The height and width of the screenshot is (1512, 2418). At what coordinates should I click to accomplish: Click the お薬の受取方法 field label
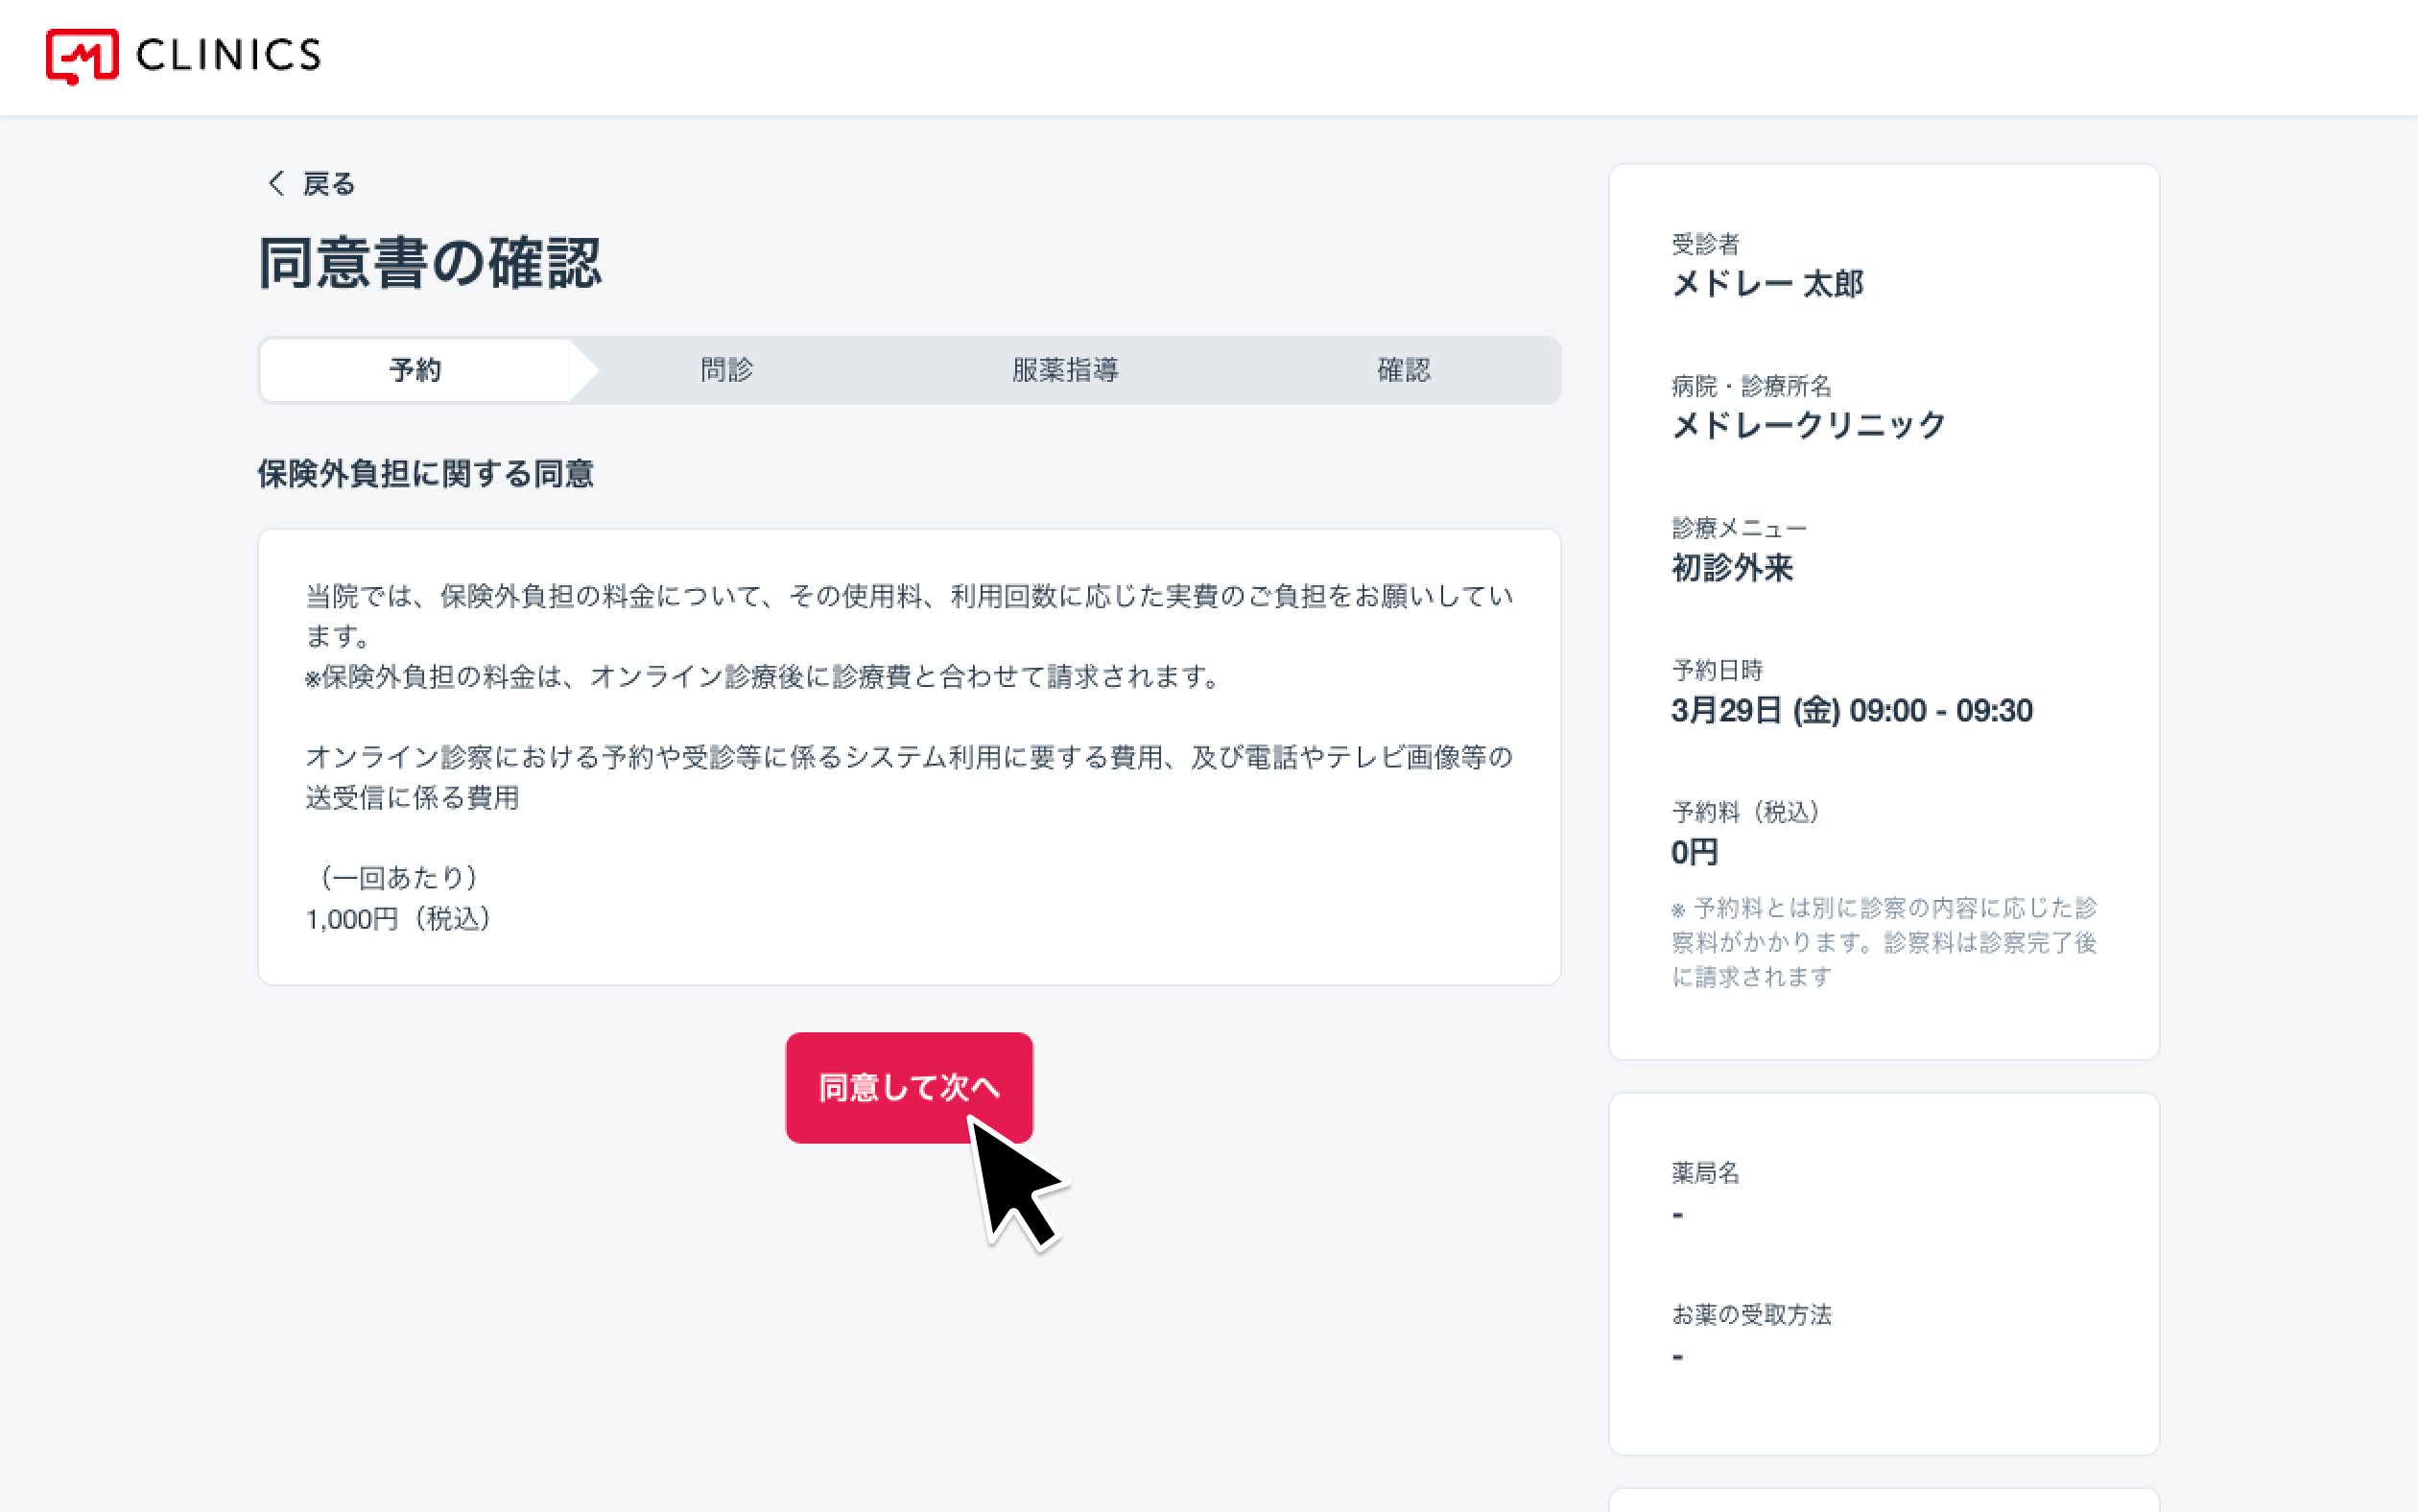1751,1315
